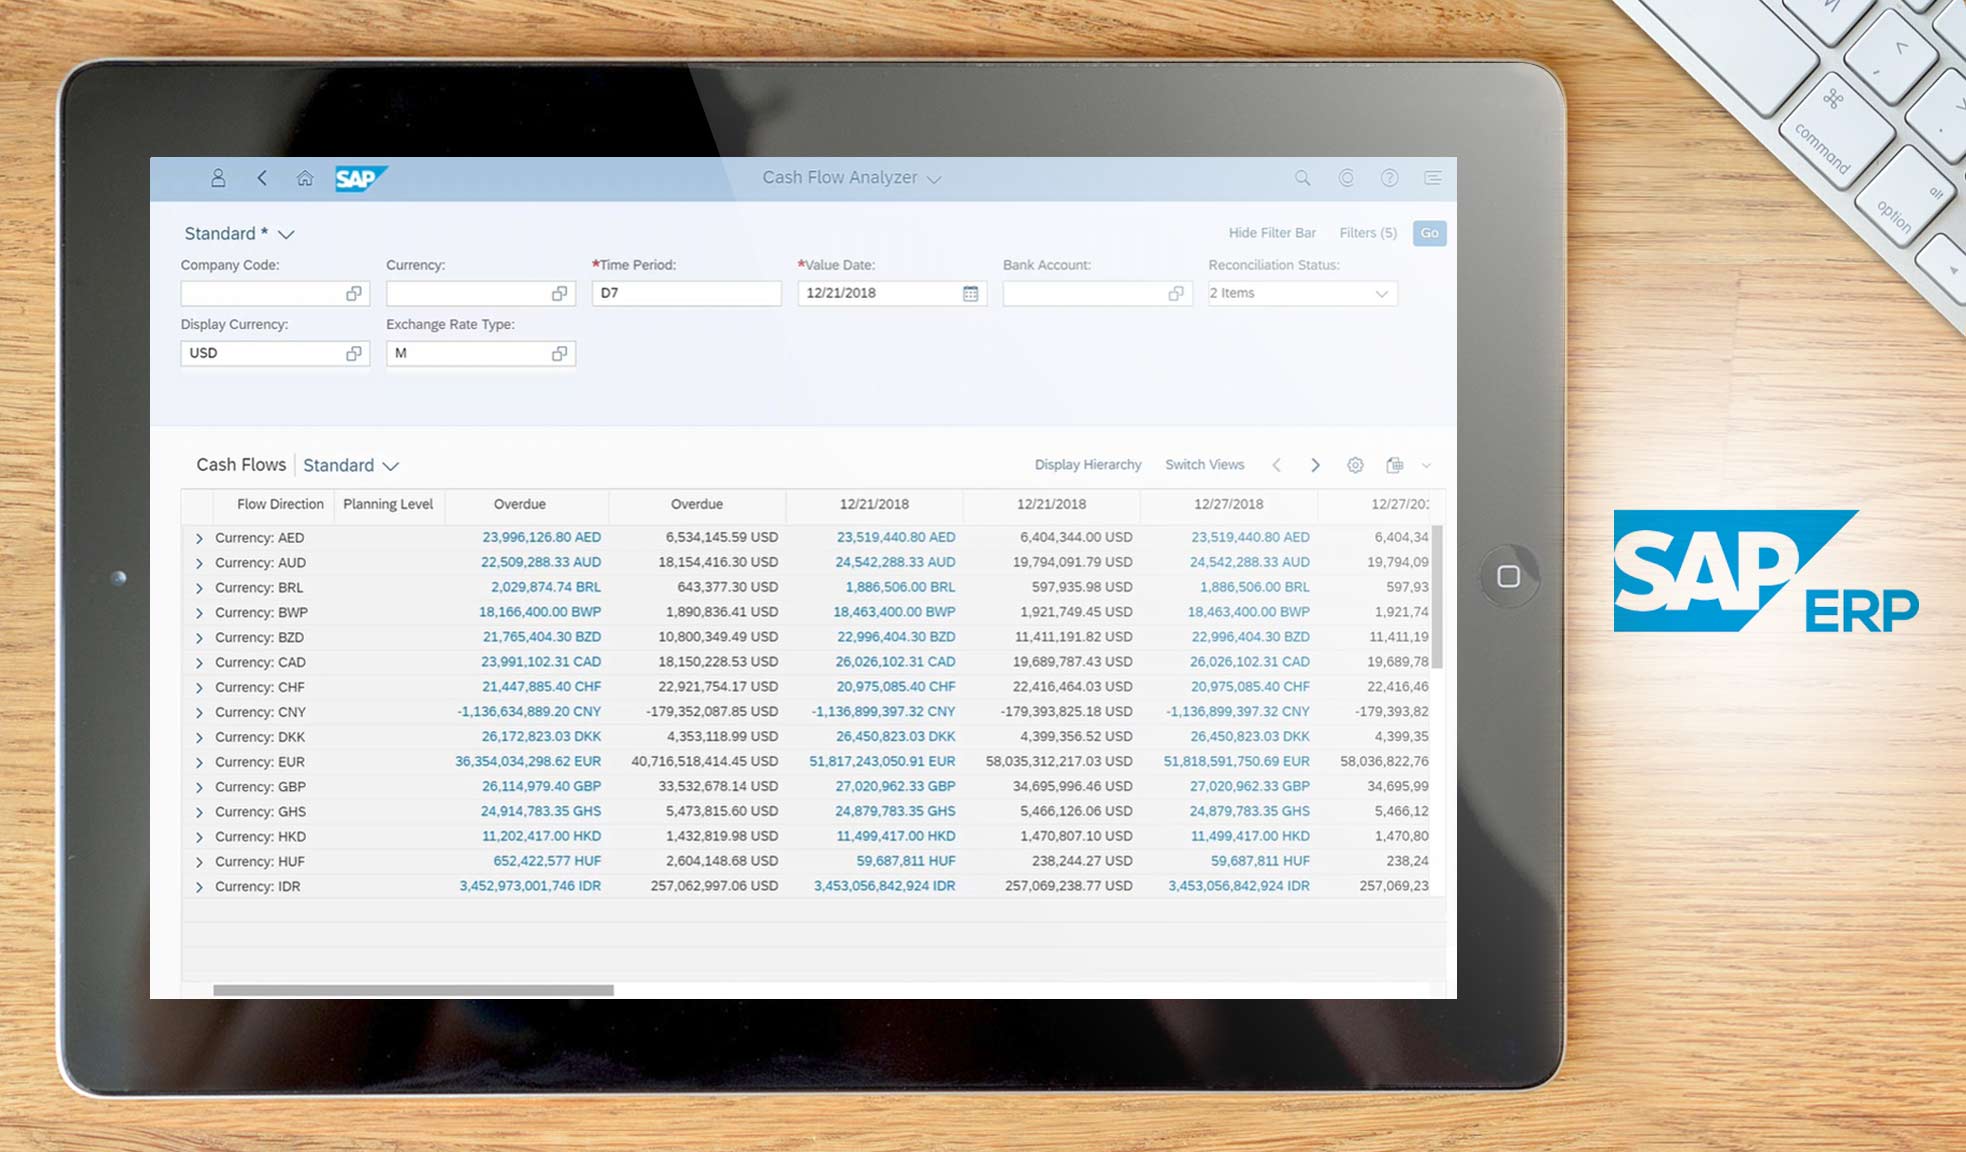Click next page arrow in Cash Flows toolbar
This screenshot has height=1152, width=1966.
tap(1315, 465)
